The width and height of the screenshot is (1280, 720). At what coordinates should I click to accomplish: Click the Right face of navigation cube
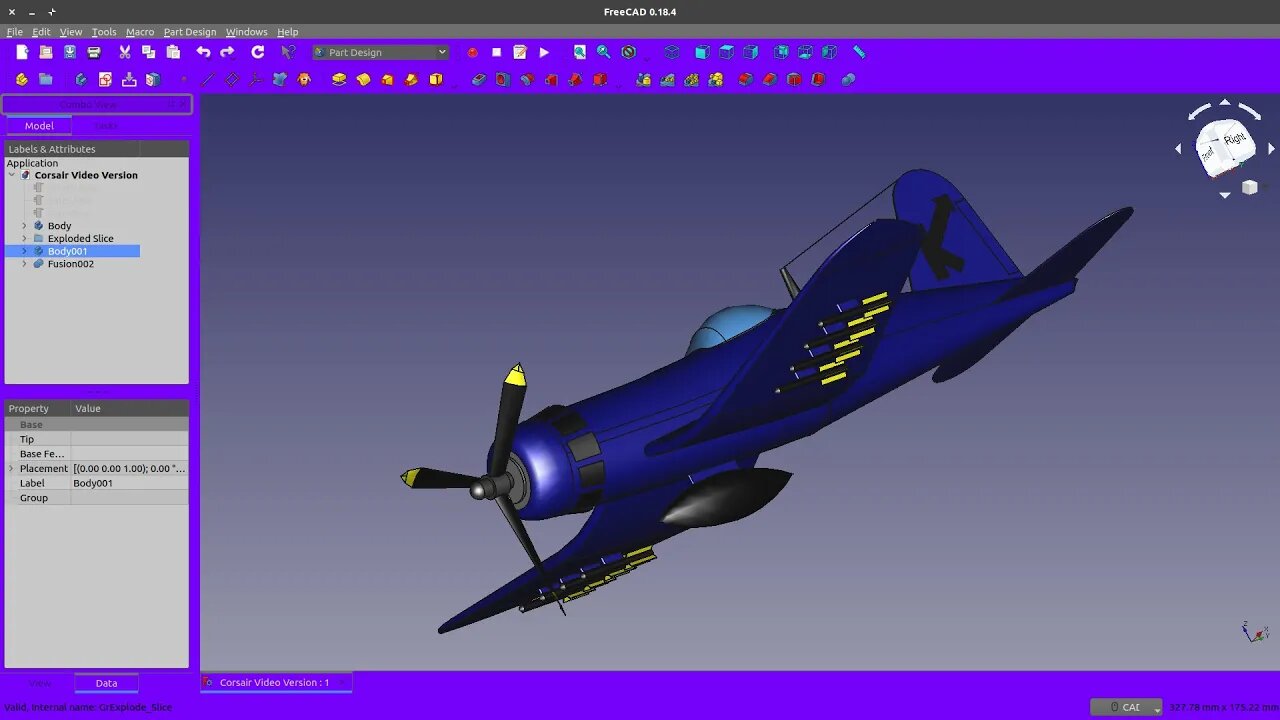(x=1235, y=139)
